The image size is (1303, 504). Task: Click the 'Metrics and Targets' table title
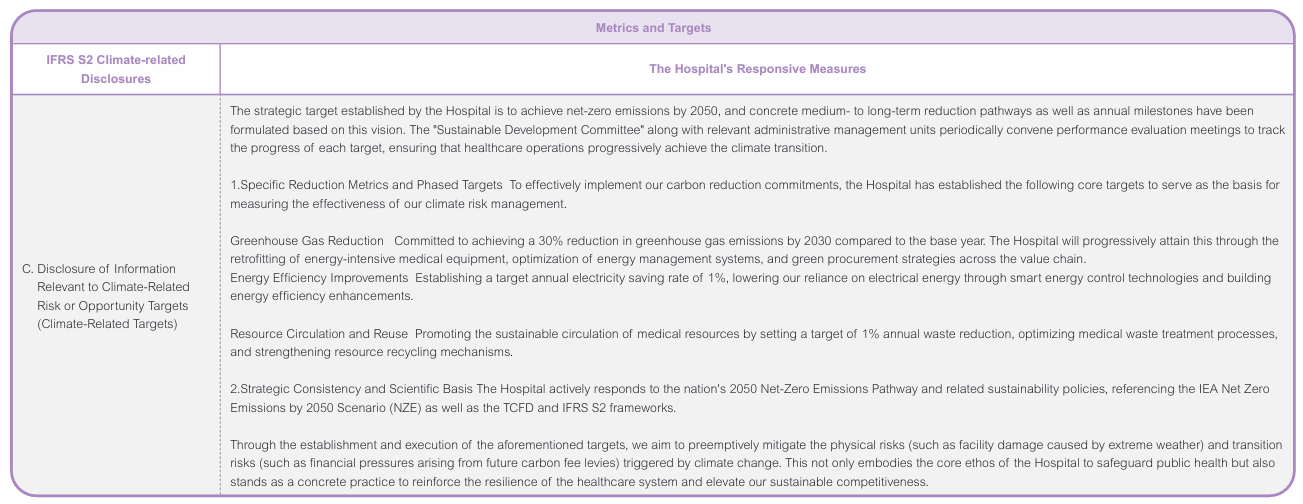(x=653, y=28)
